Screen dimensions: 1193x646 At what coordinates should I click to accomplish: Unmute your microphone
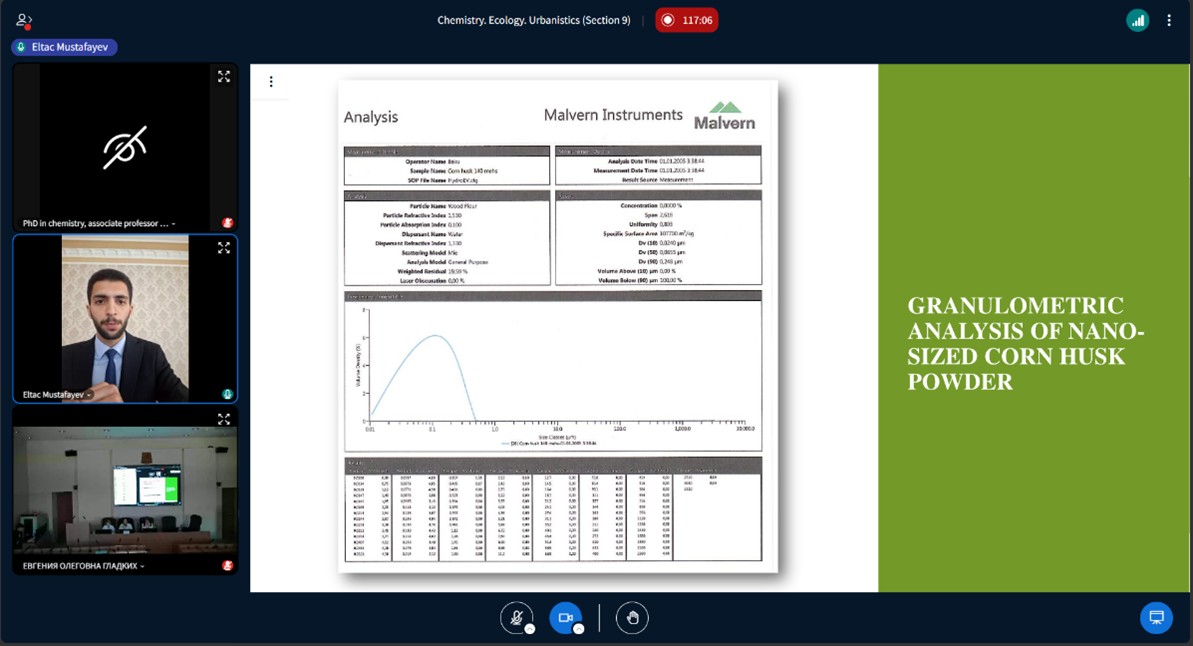pyautogui.click(x=516, y=618)
